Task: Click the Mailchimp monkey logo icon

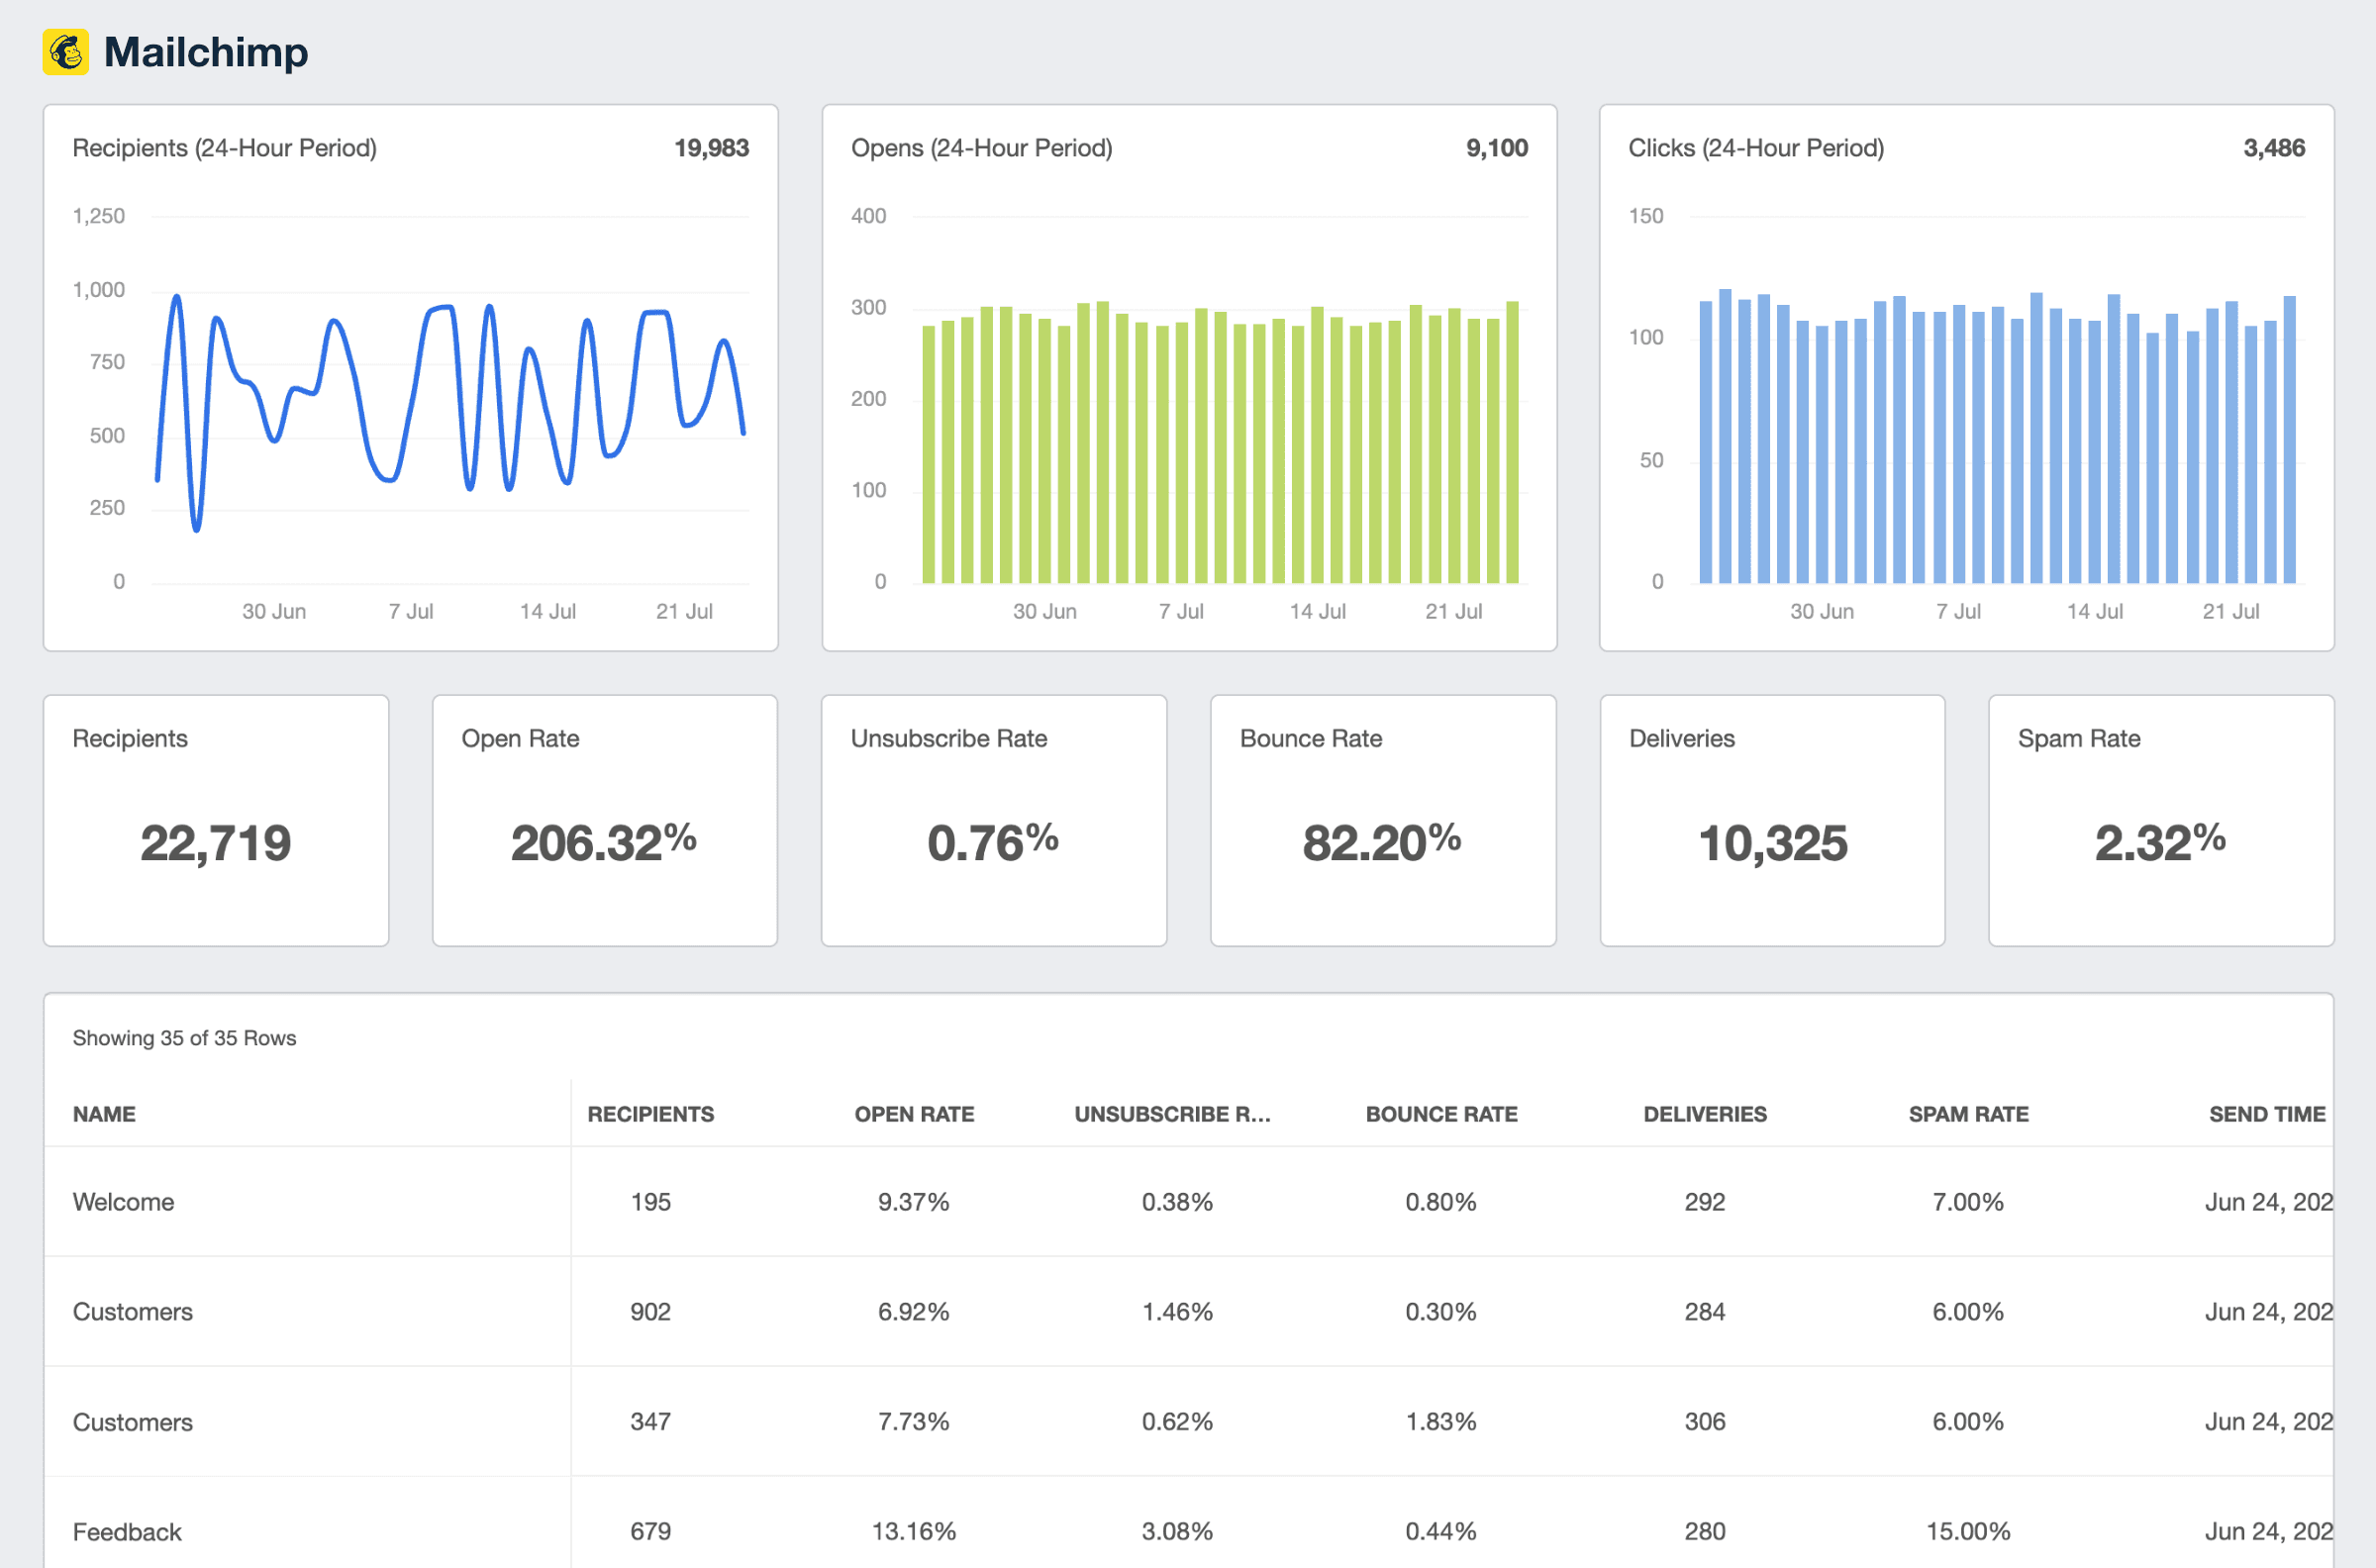Action: [65, 52]
